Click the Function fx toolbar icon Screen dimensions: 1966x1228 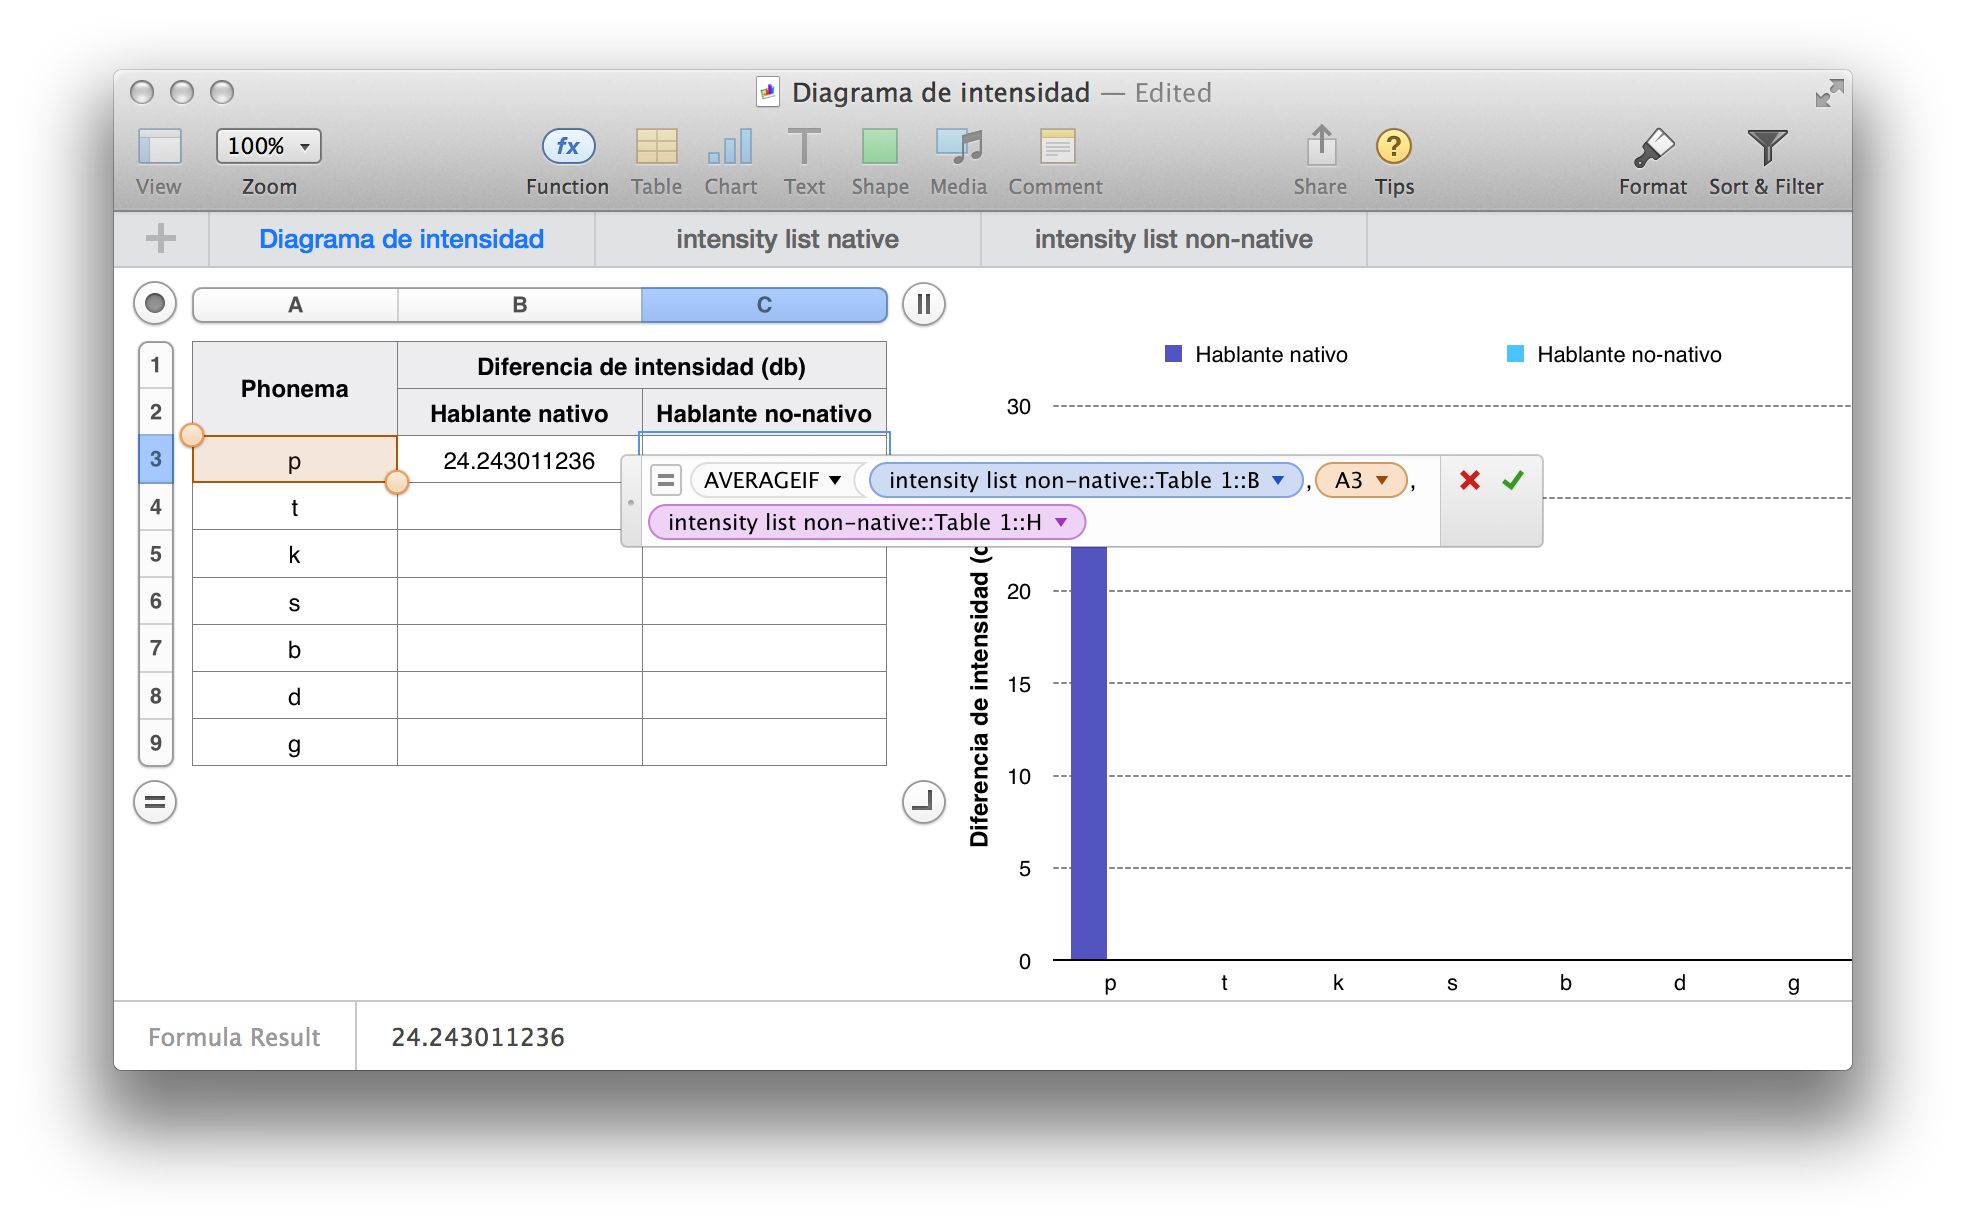coord(568,147)
